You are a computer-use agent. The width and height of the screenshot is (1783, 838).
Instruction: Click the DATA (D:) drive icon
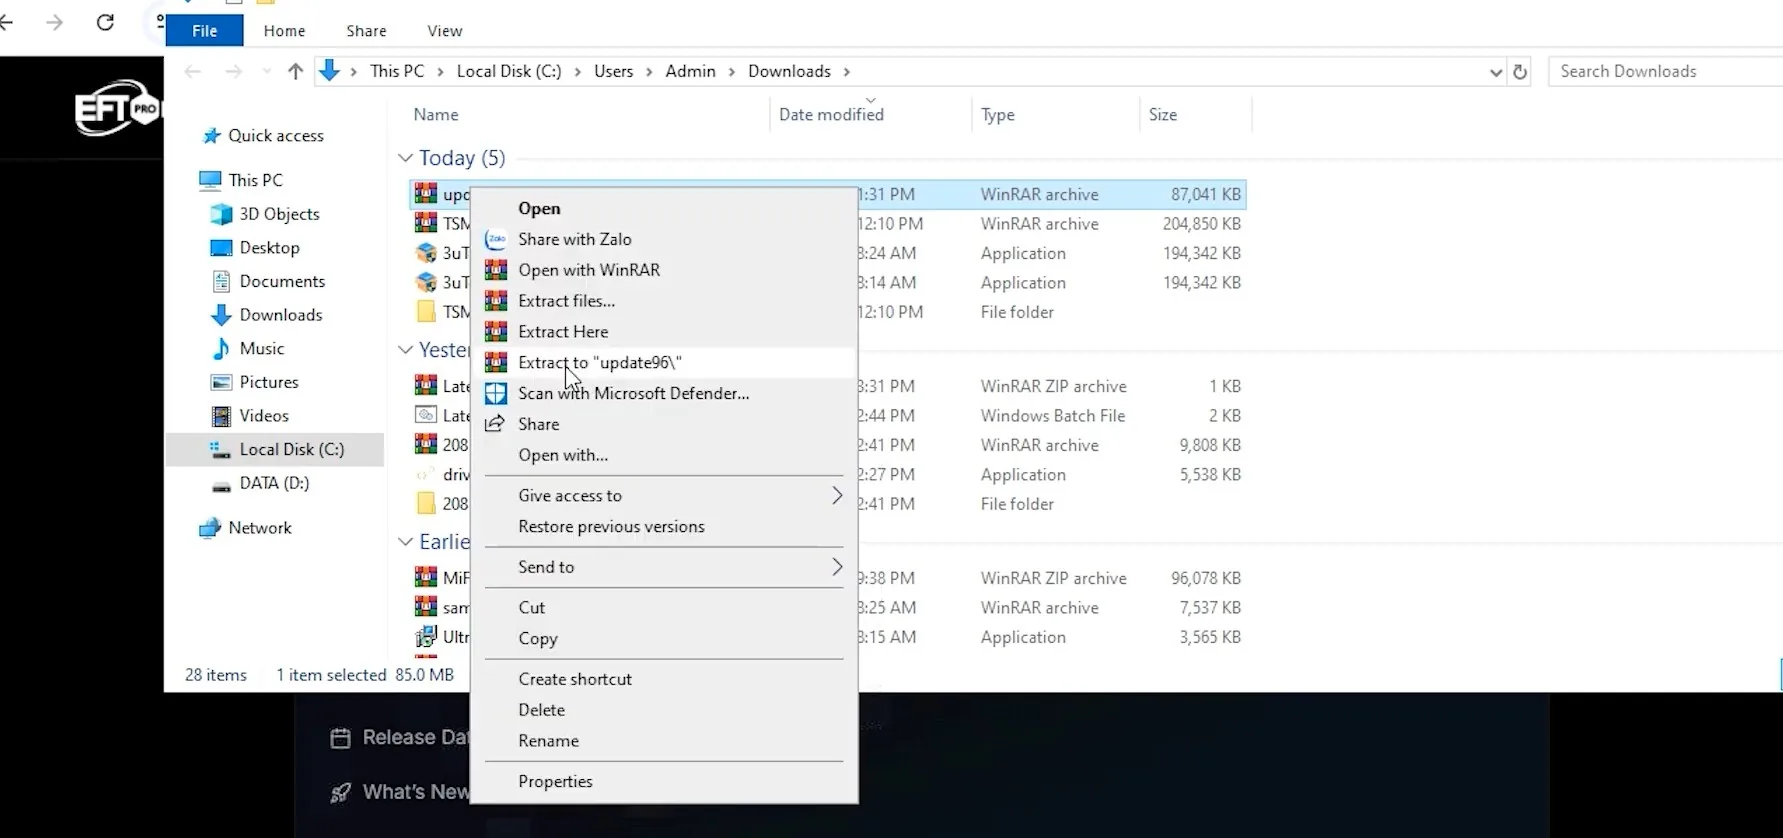tap(221, 484)
